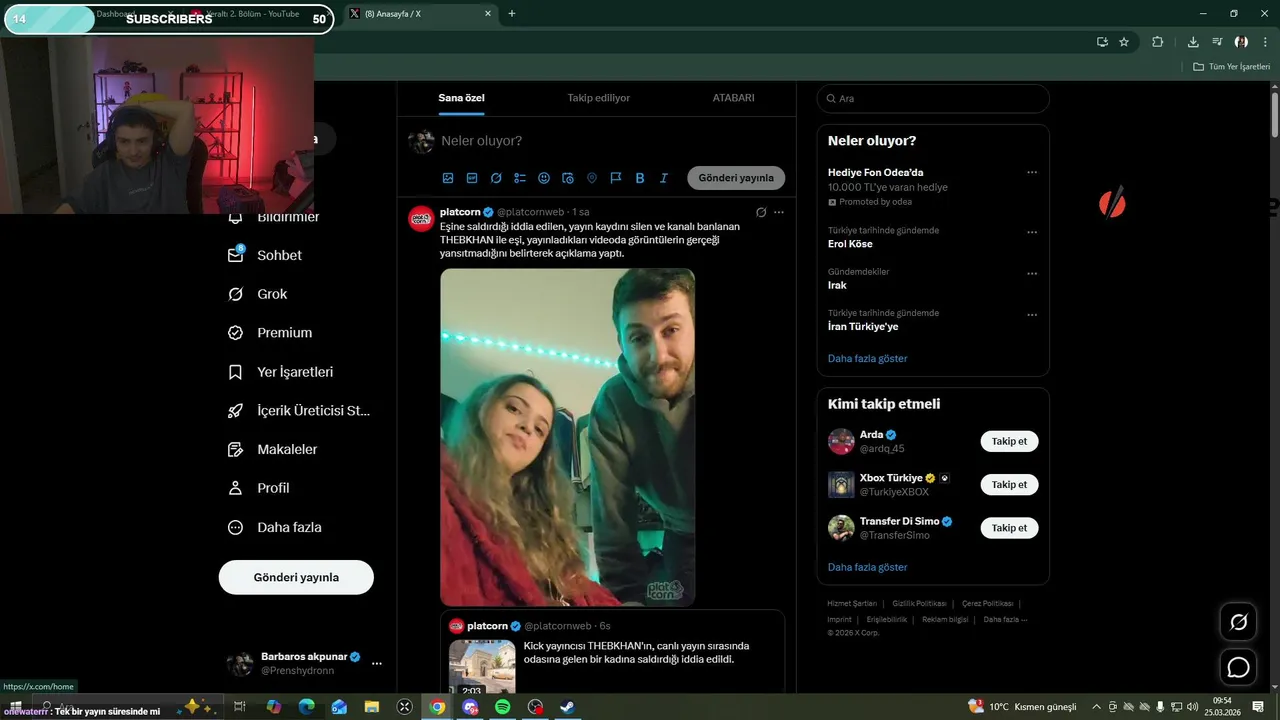Open the Erol Köse trending topic
This screenshot has height=720, width=1280.
[850, 244]
